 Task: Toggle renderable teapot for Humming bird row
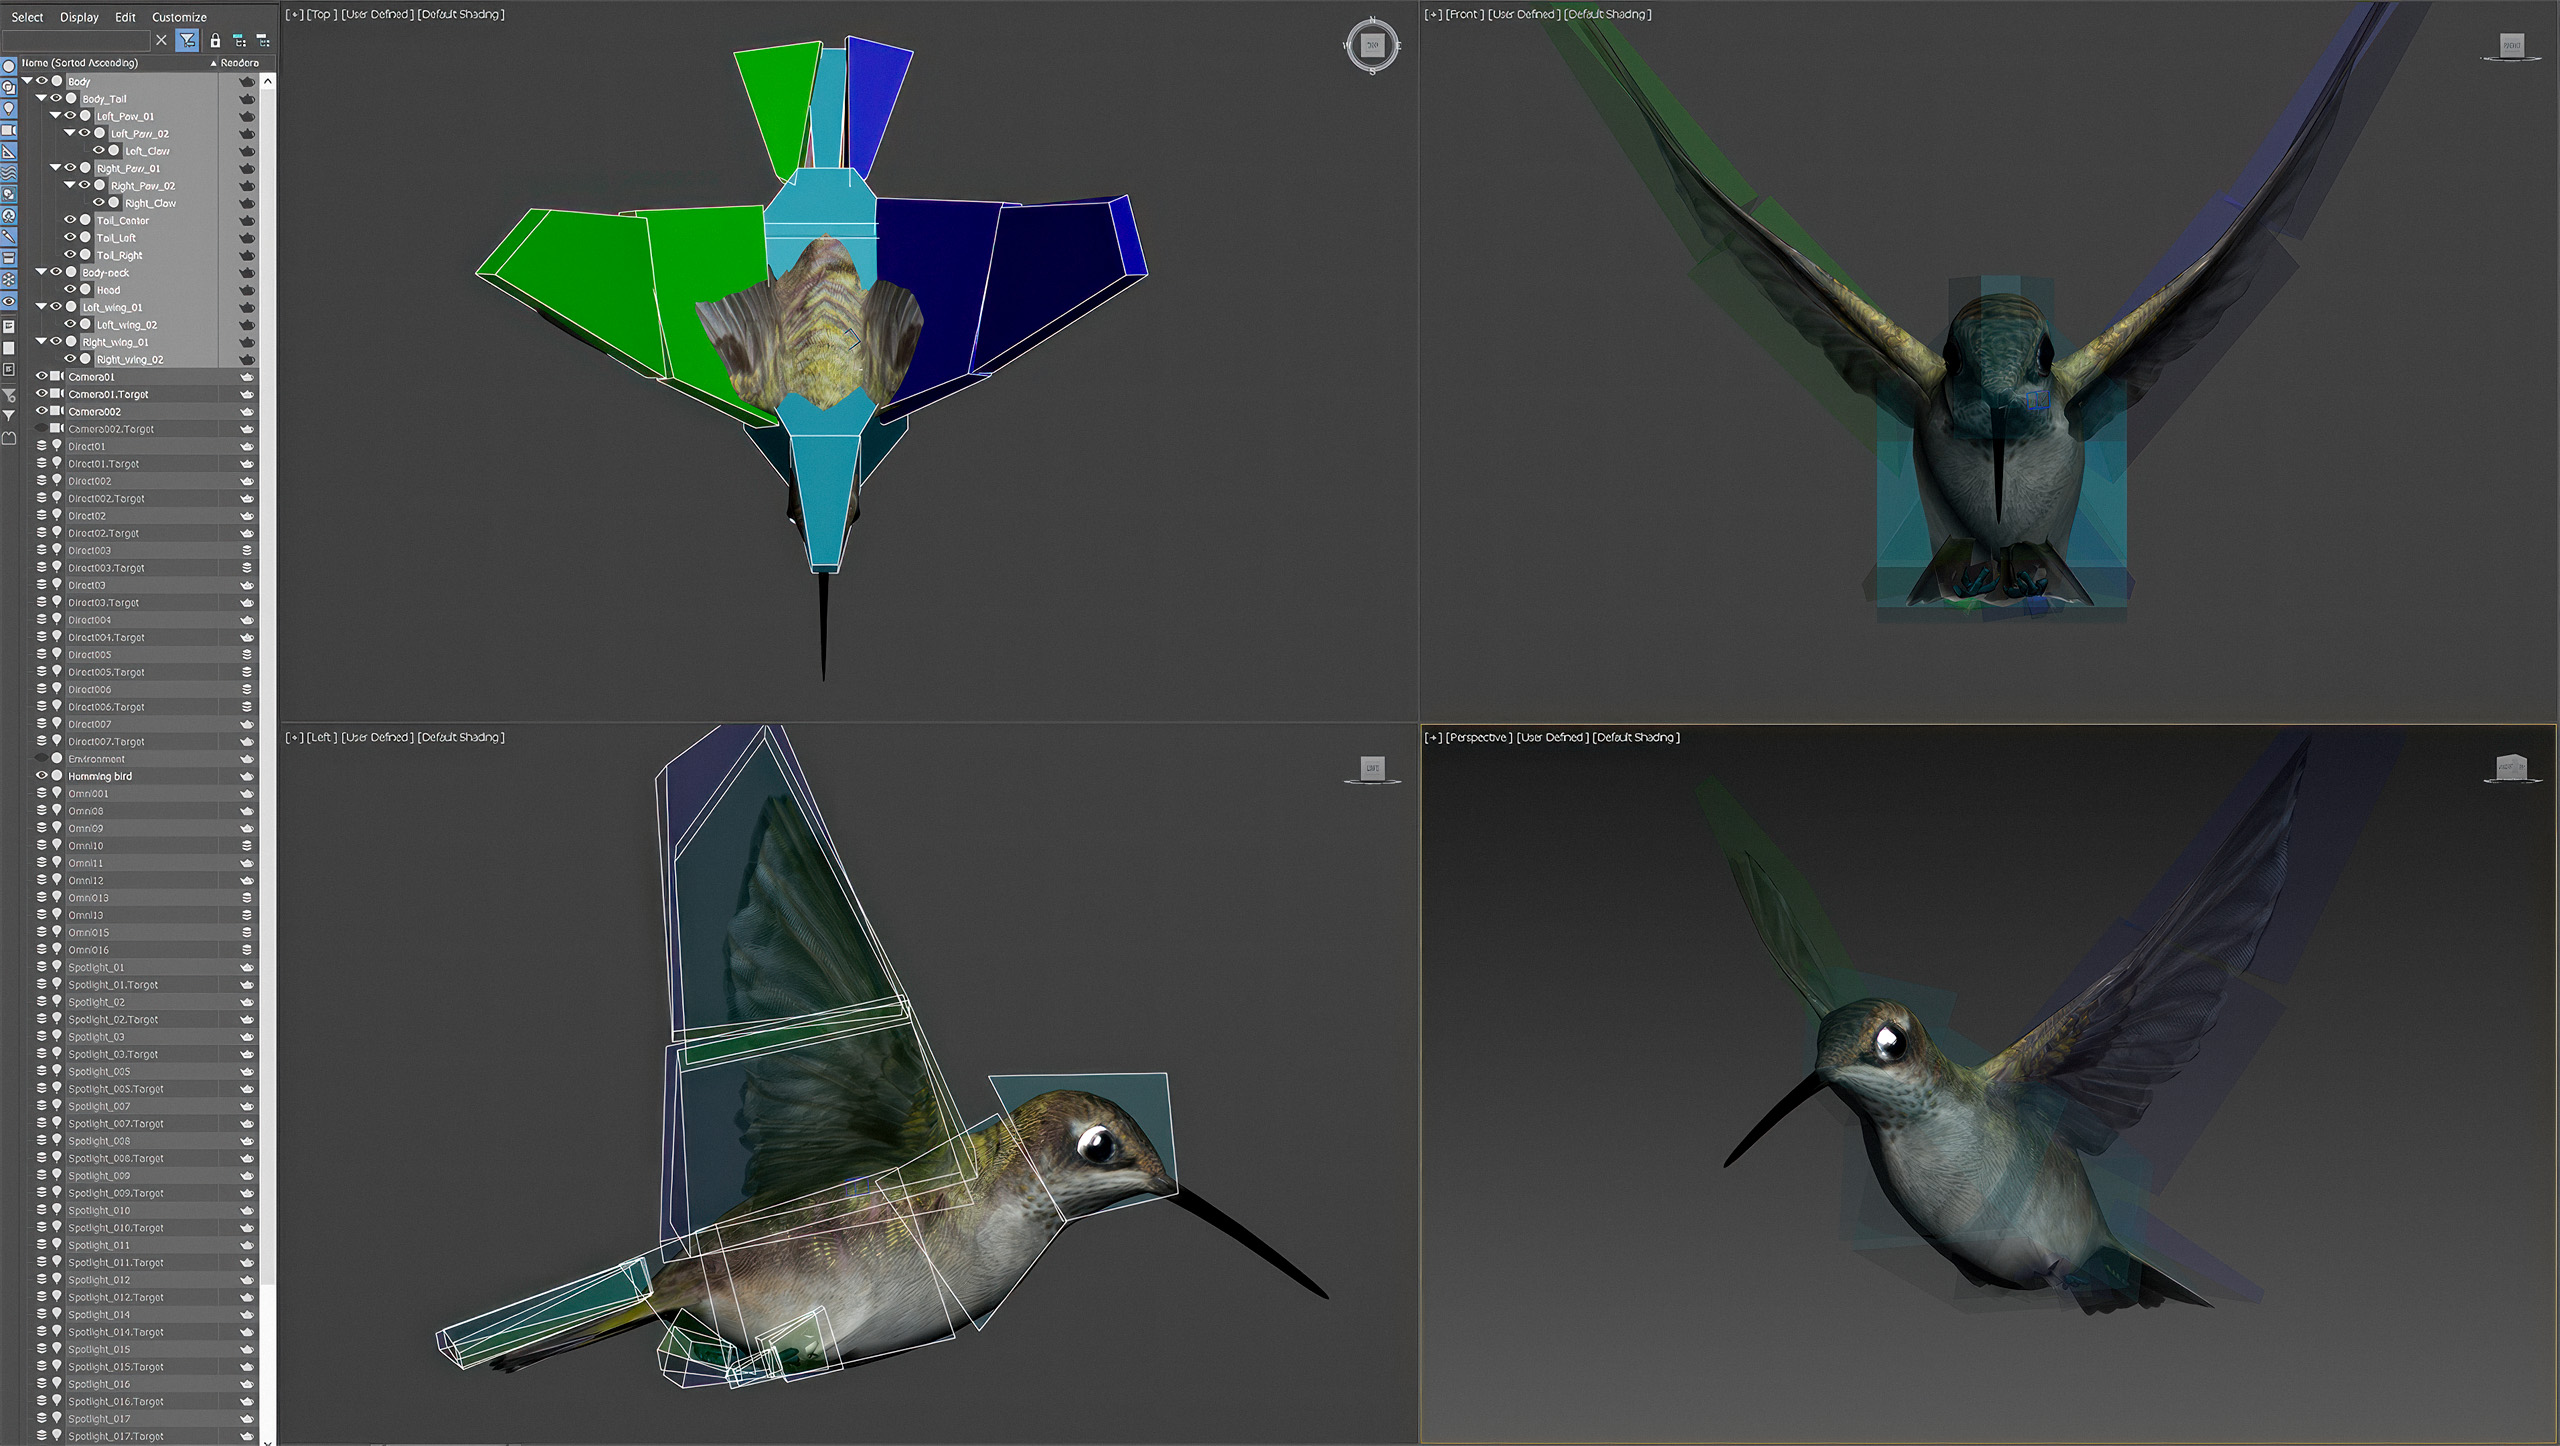coord(247,776)
